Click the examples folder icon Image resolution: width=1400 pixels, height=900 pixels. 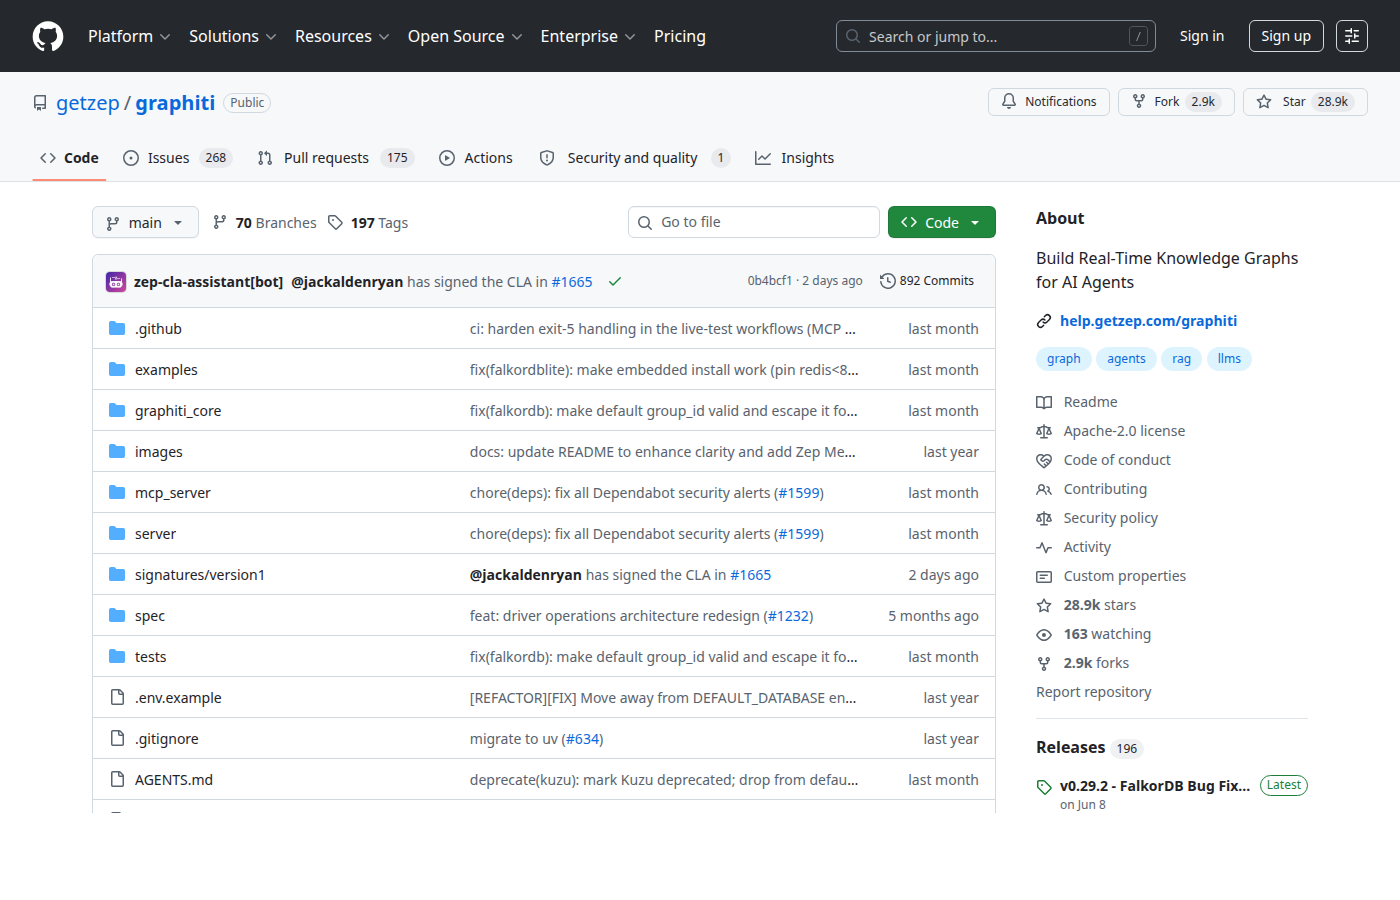tap(117, 369)
